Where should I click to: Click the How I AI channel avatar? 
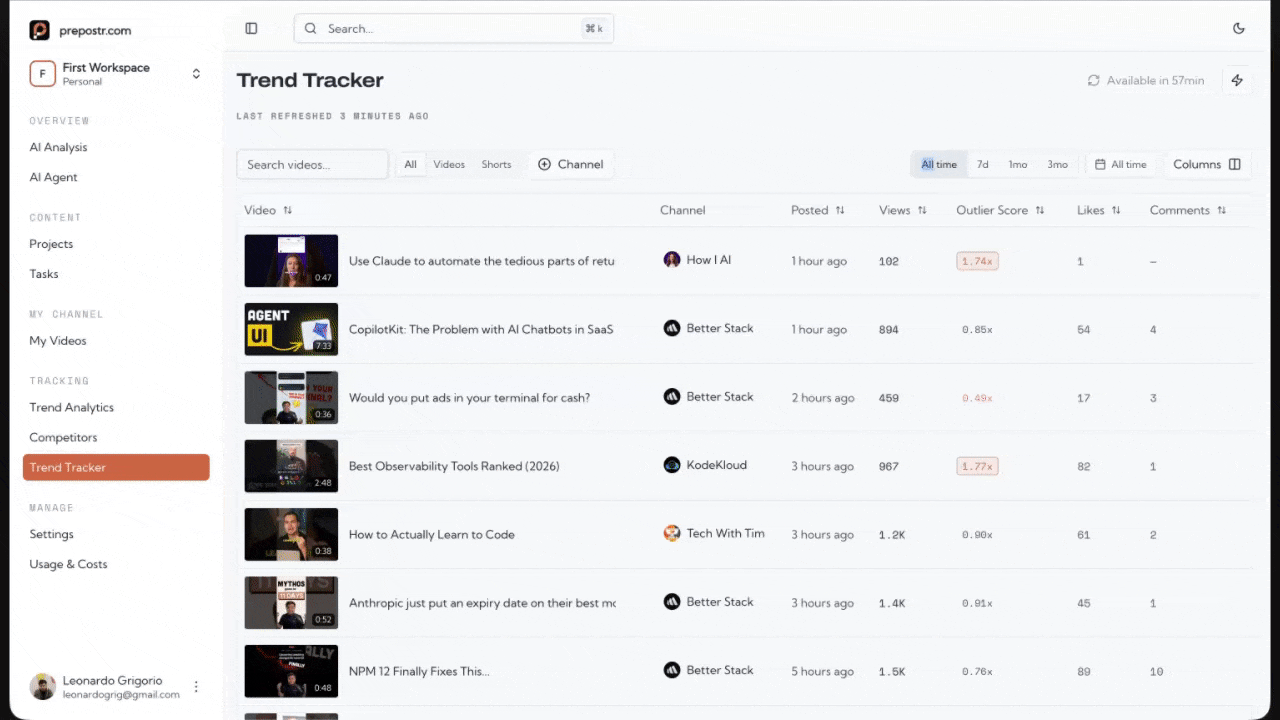672,260
